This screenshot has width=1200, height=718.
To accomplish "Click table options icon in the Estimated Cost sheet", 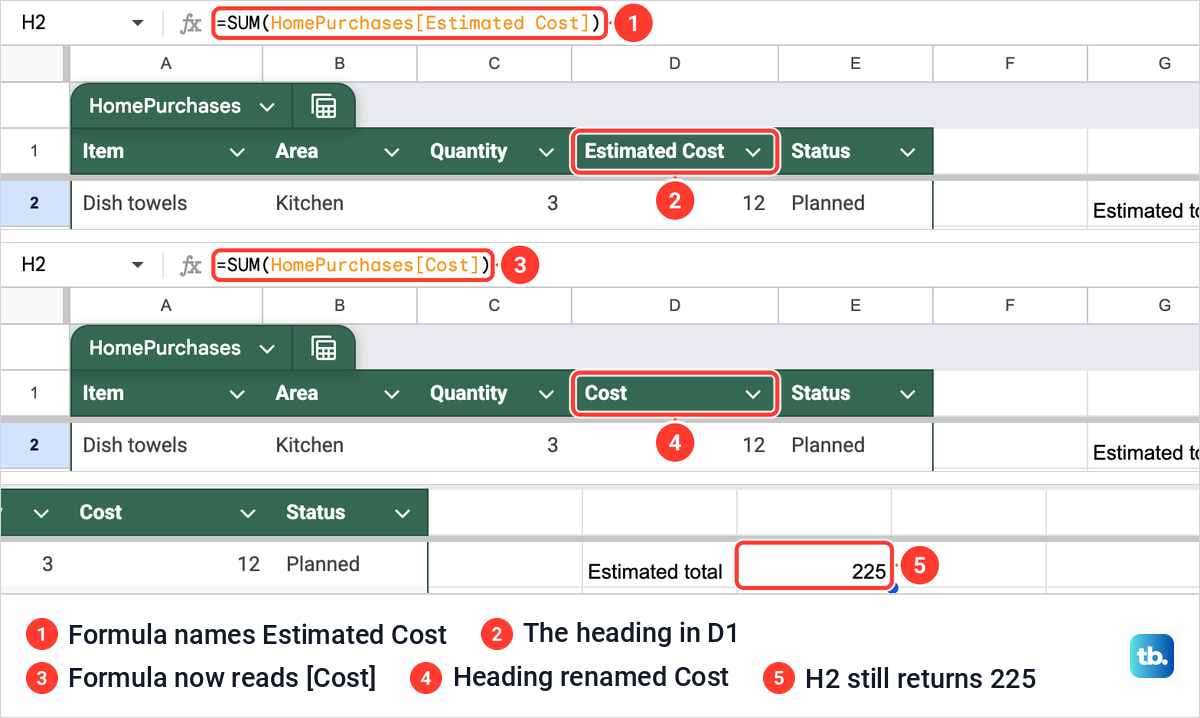I will coord(323,106).
